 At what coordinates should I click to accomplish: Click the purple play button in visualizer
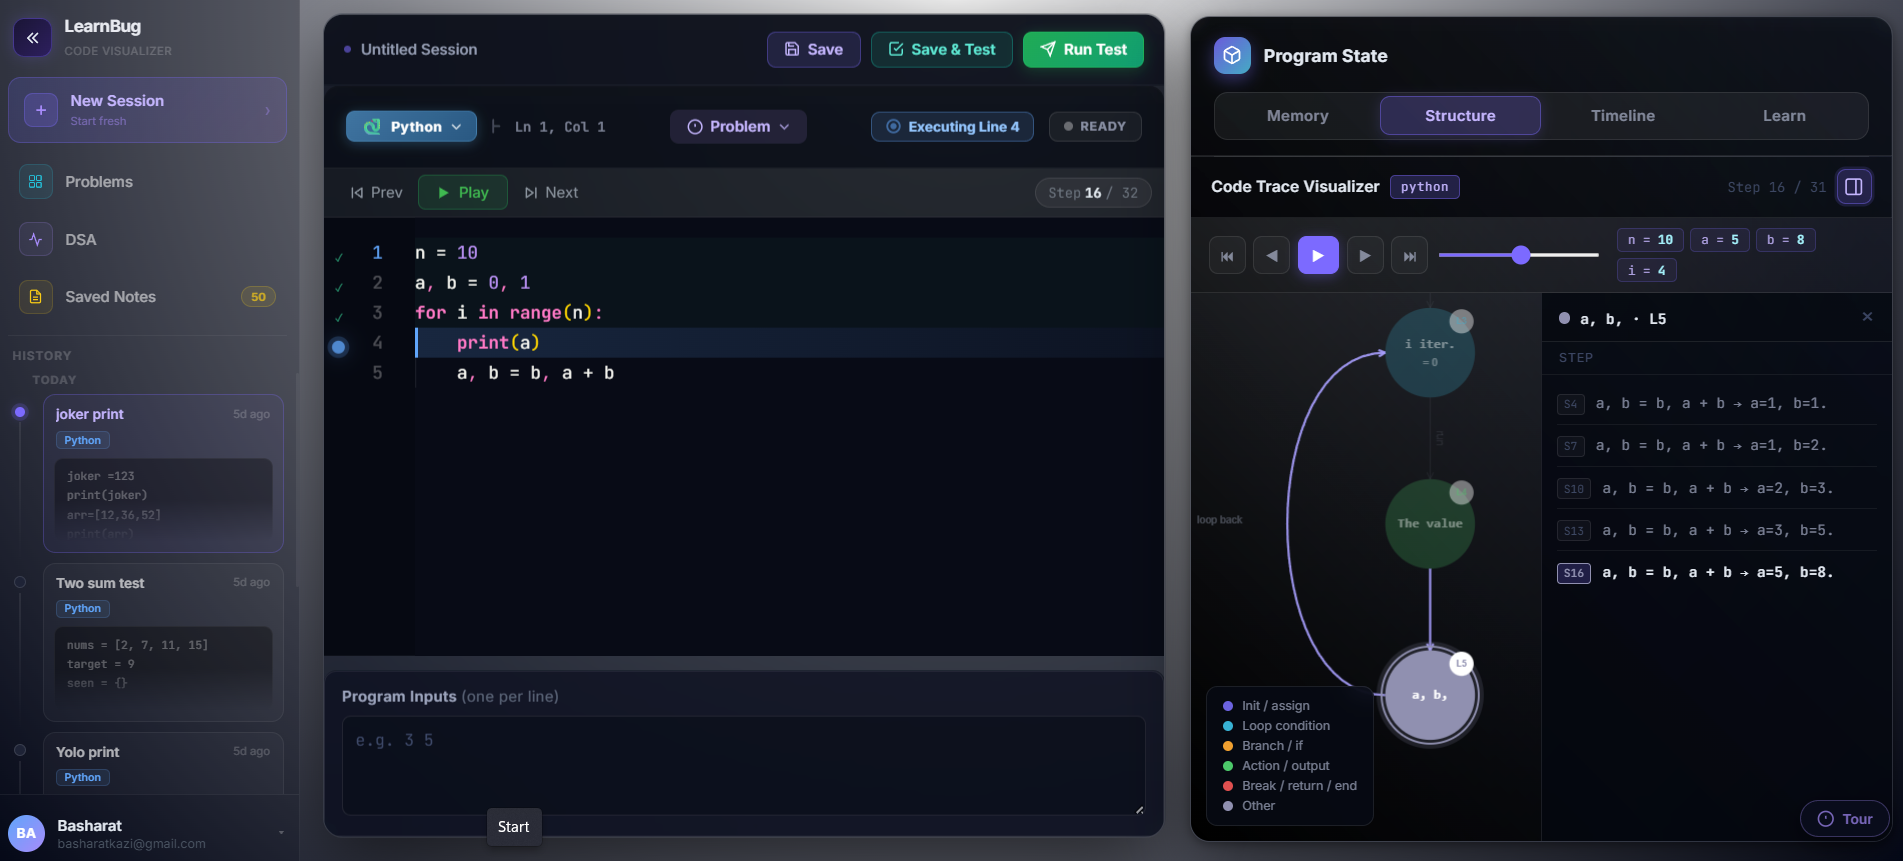tap(1318, 256)
